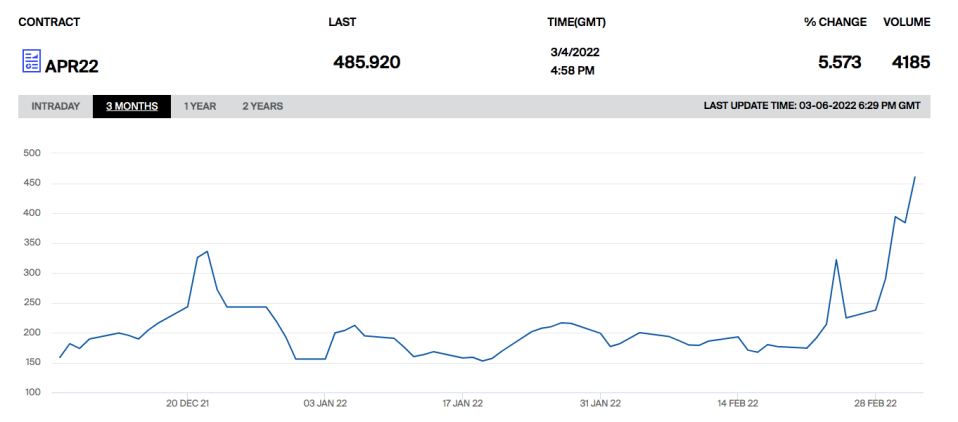Switch to the INTRADAY chart tab
958x422 pixels.
click(55, 106)
